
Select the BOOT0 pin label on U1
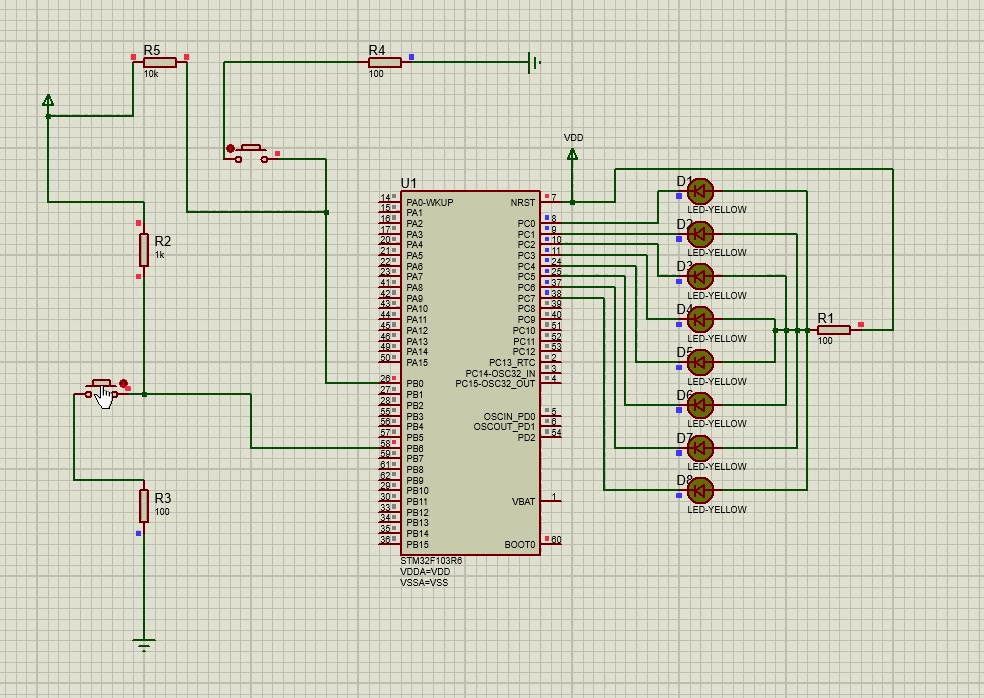point(520,545)
